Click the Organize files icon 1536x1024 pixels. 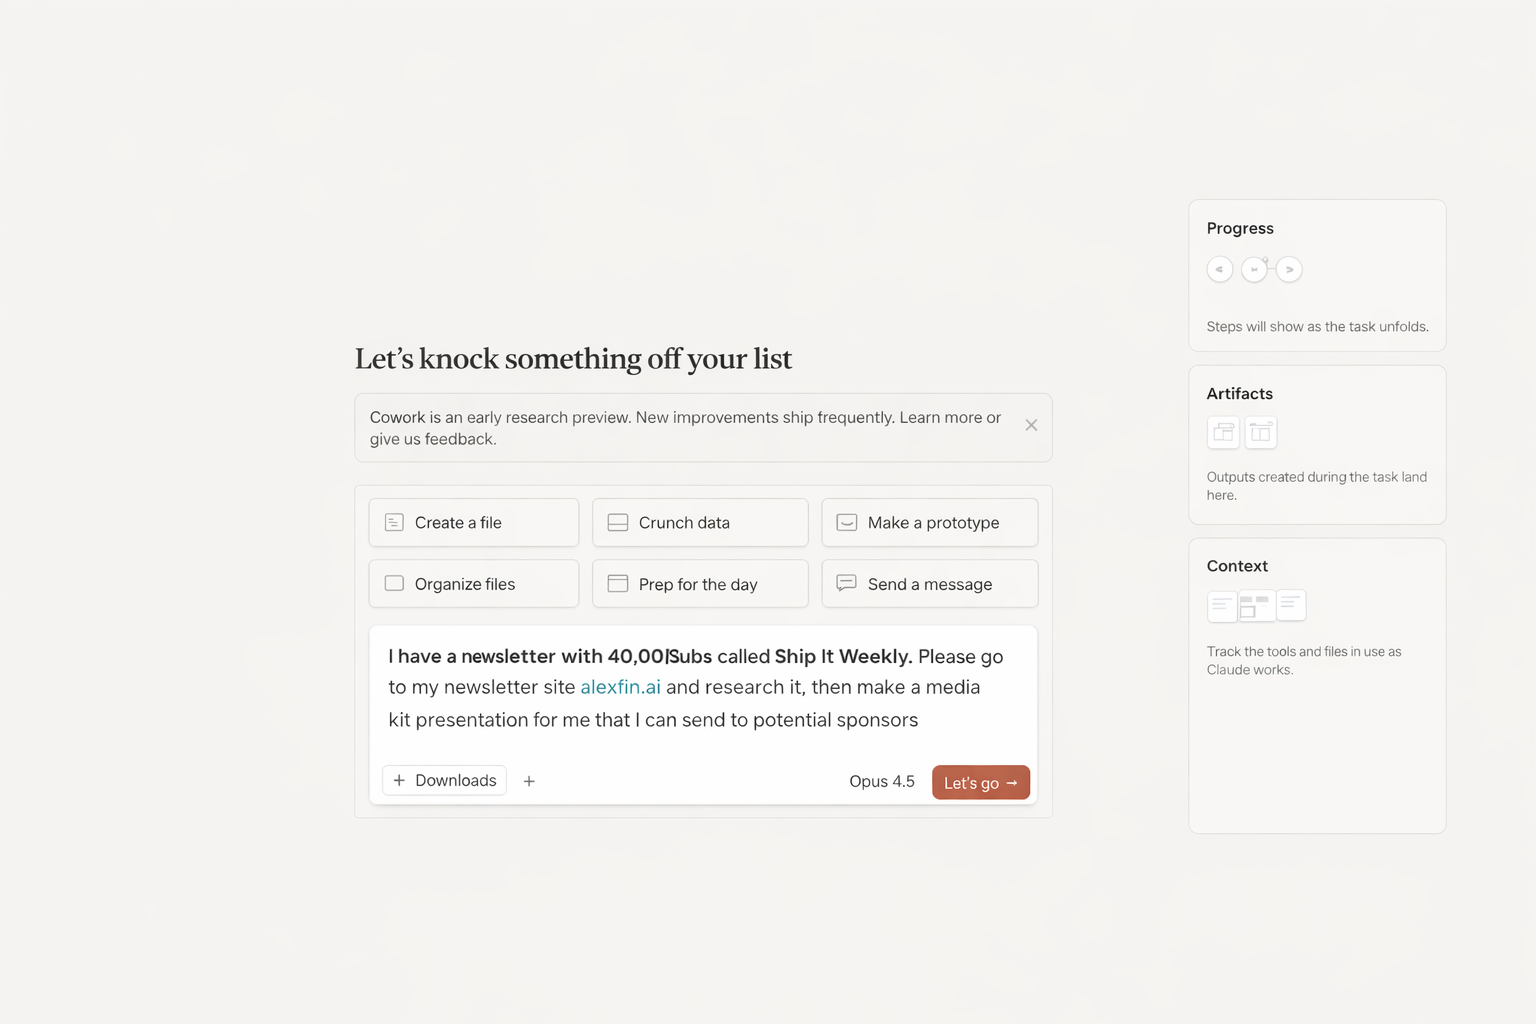point(395,584)
